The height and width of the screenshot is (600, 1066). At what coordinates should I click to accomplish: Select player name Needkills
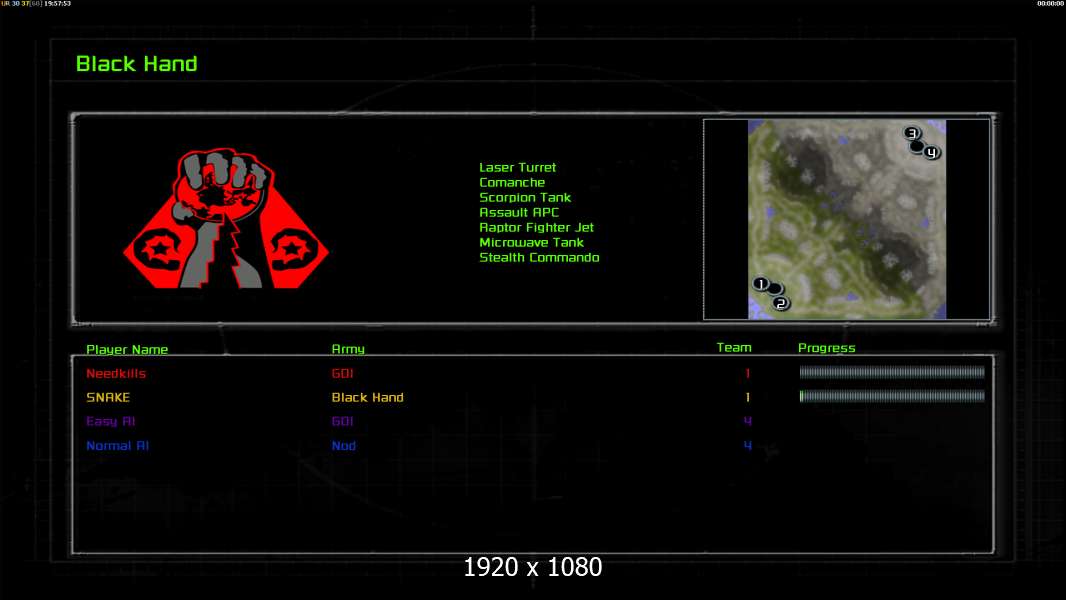point(116,373)
